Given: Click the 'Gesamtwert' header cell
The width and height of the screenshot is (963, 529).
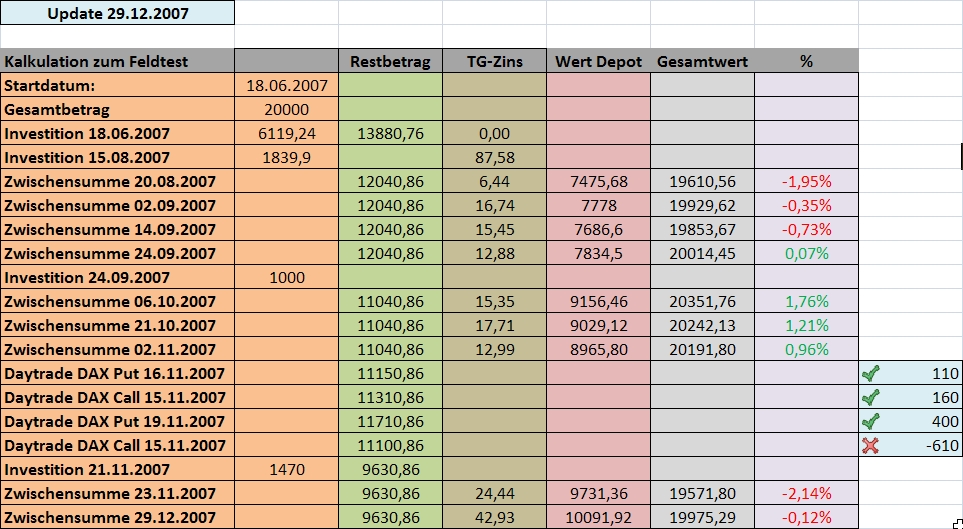Looking at the screenshot, I should pos(703,61).
